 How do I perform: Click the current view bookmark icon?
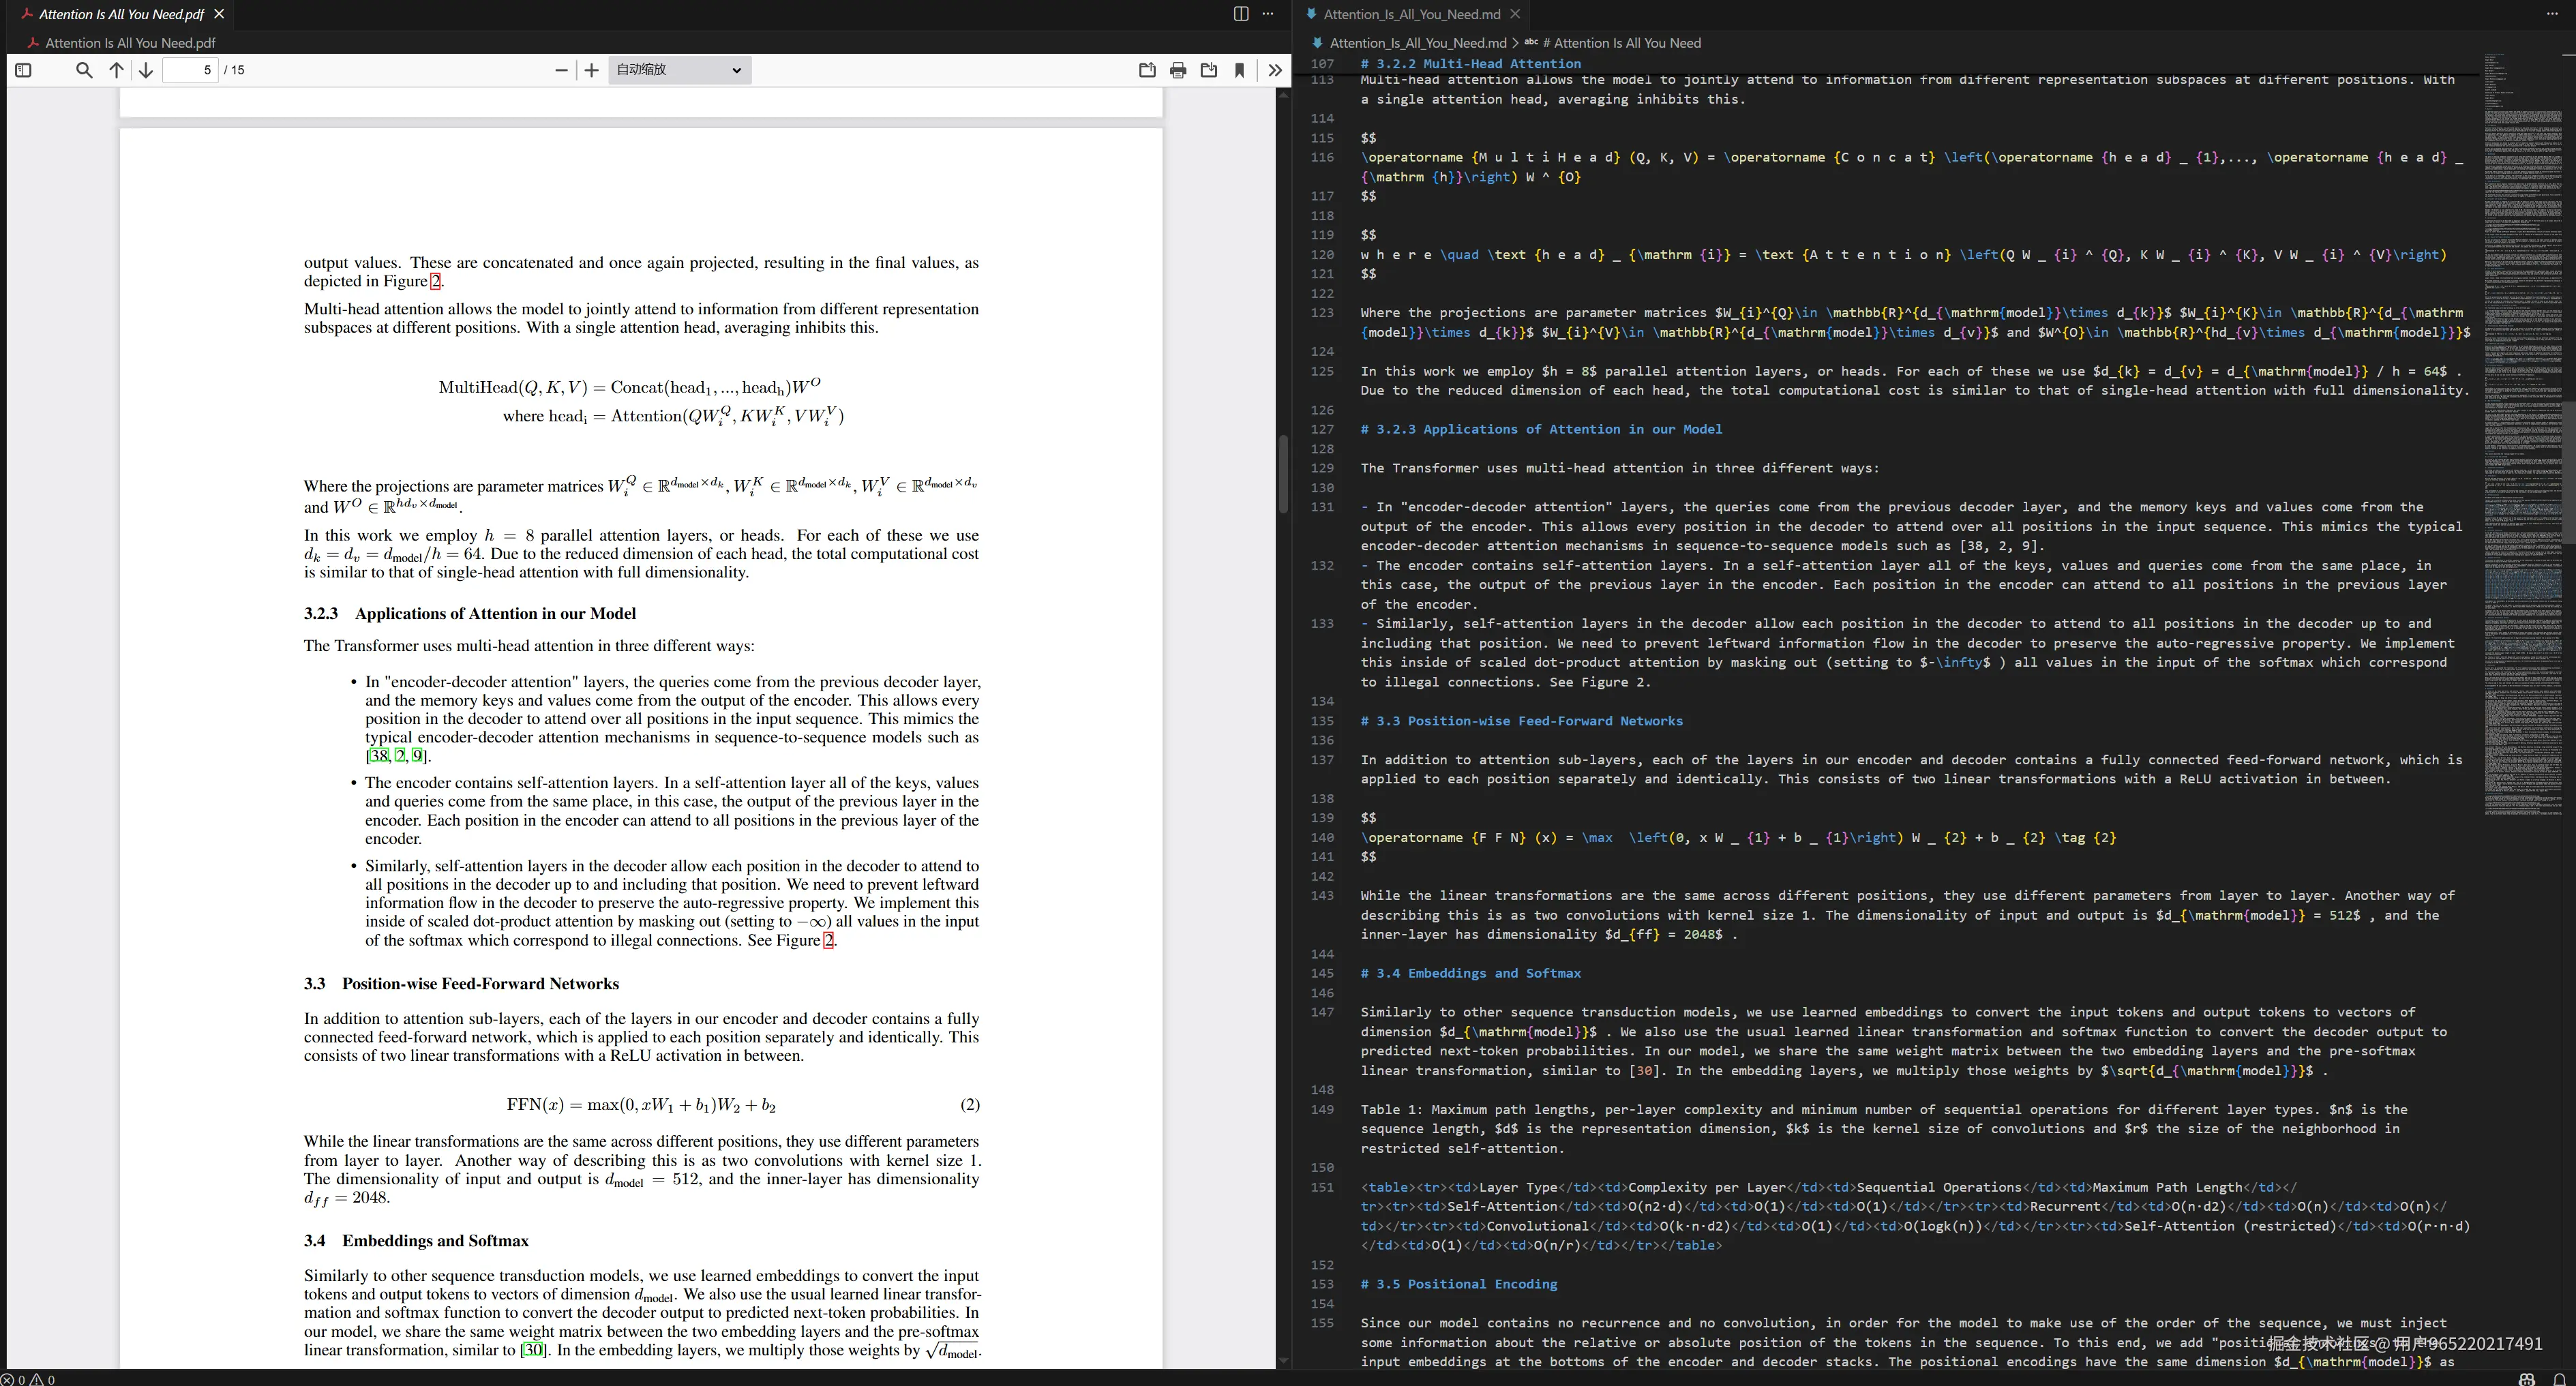[1240, 70]
